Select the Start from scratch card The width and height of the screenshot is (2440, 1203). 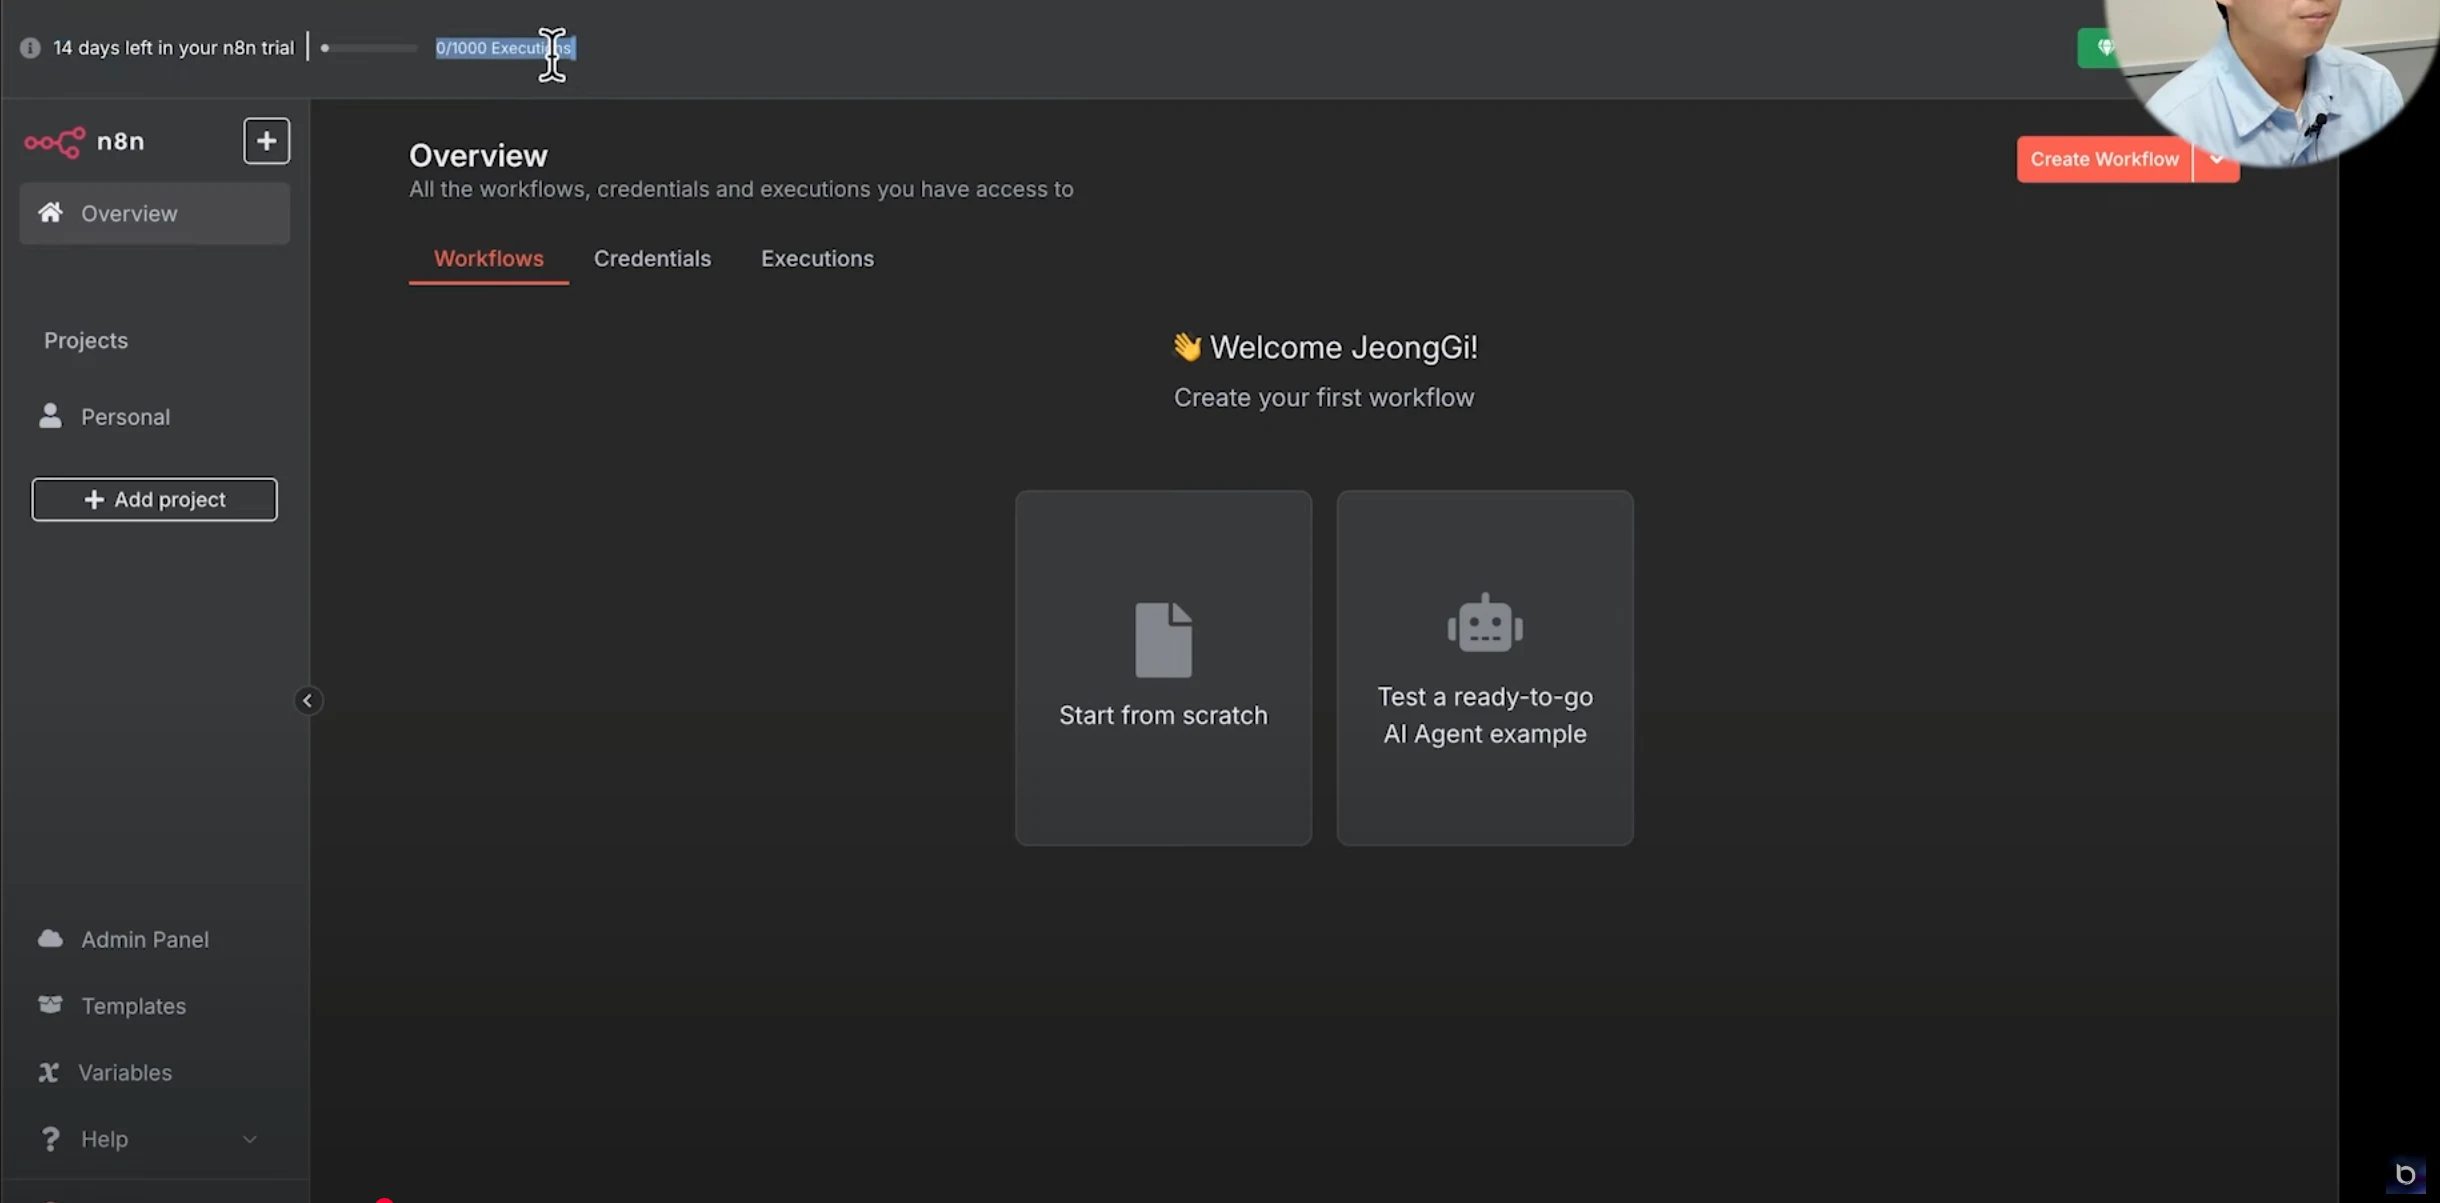click(x=1163, y=667)
